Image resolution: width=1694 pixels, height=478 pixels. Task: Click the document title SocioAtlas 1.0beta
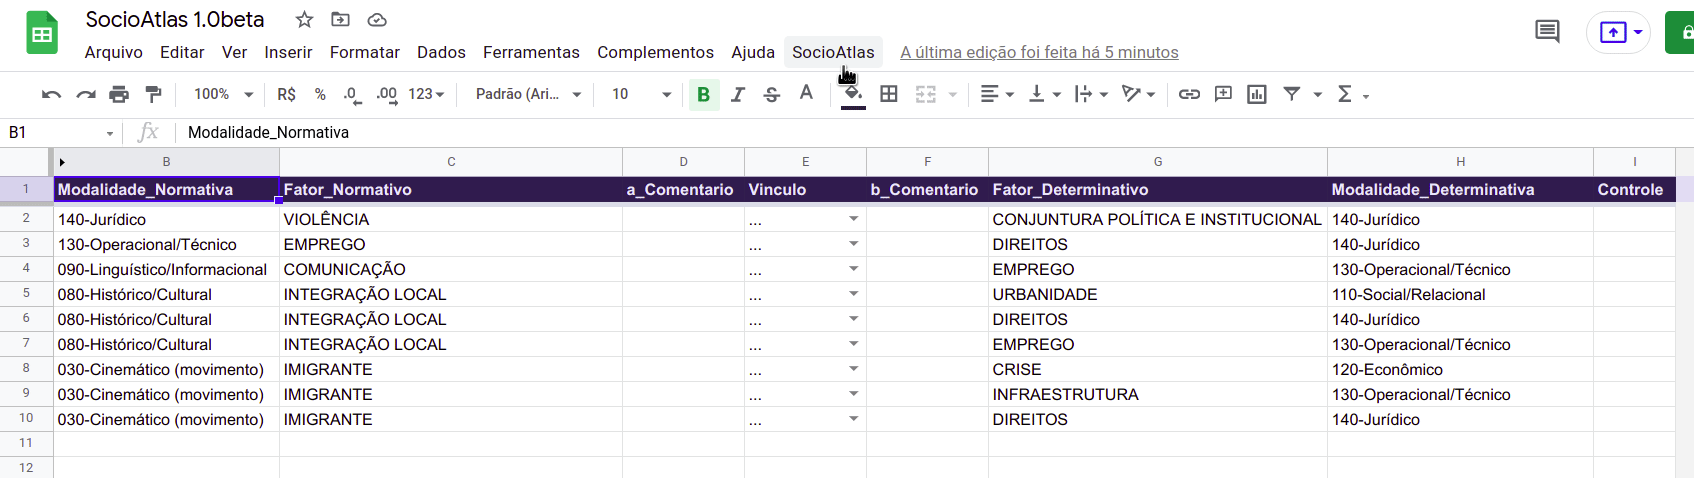coord(175,19)
